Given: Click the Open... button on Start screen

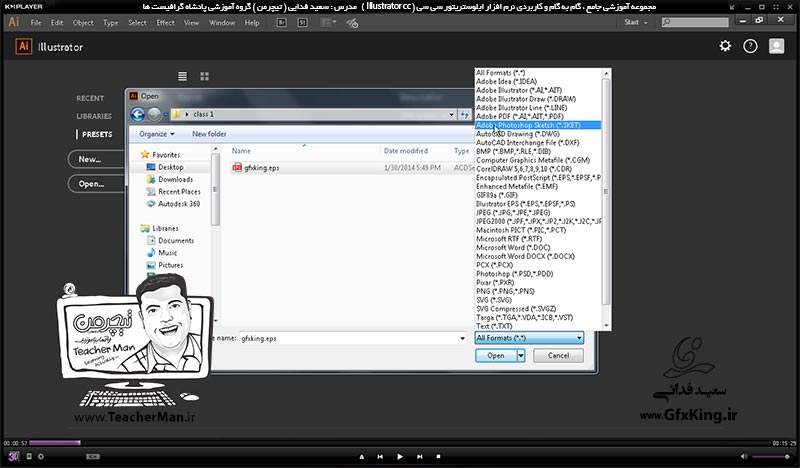Looking at the screenshot, I should click(96, 184).
